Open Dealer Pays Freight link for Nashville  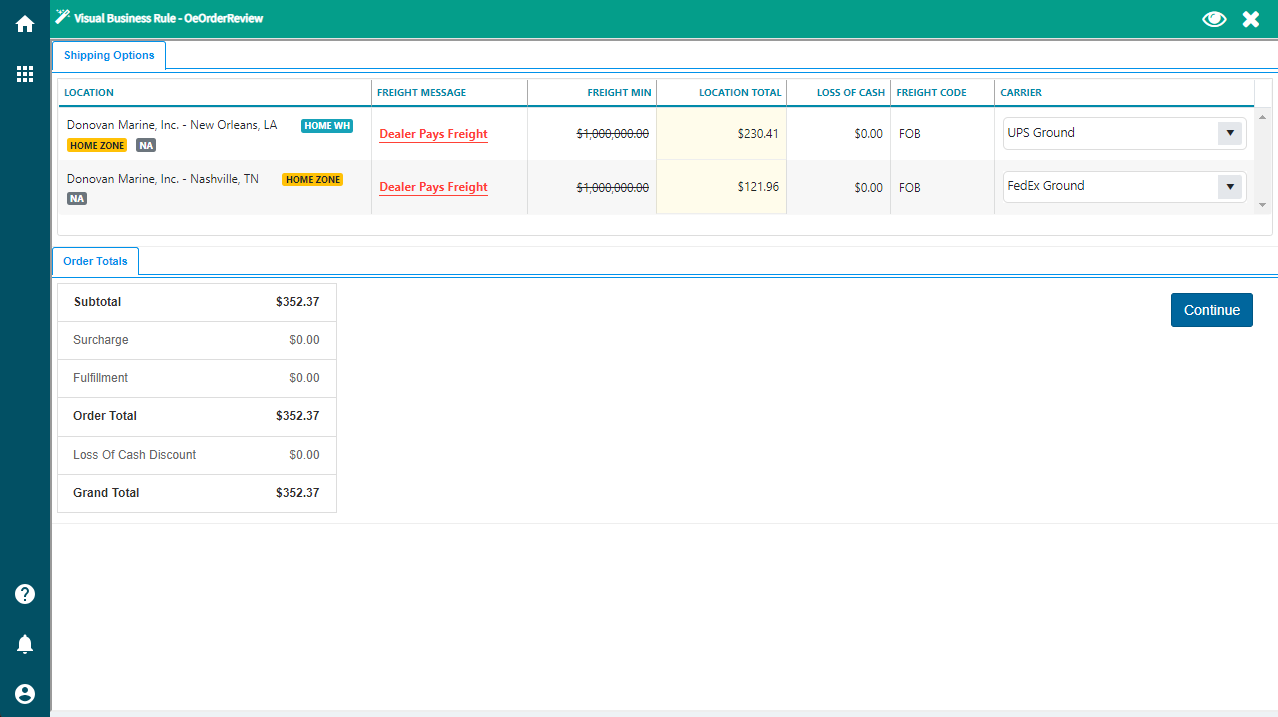coord(433,187)
